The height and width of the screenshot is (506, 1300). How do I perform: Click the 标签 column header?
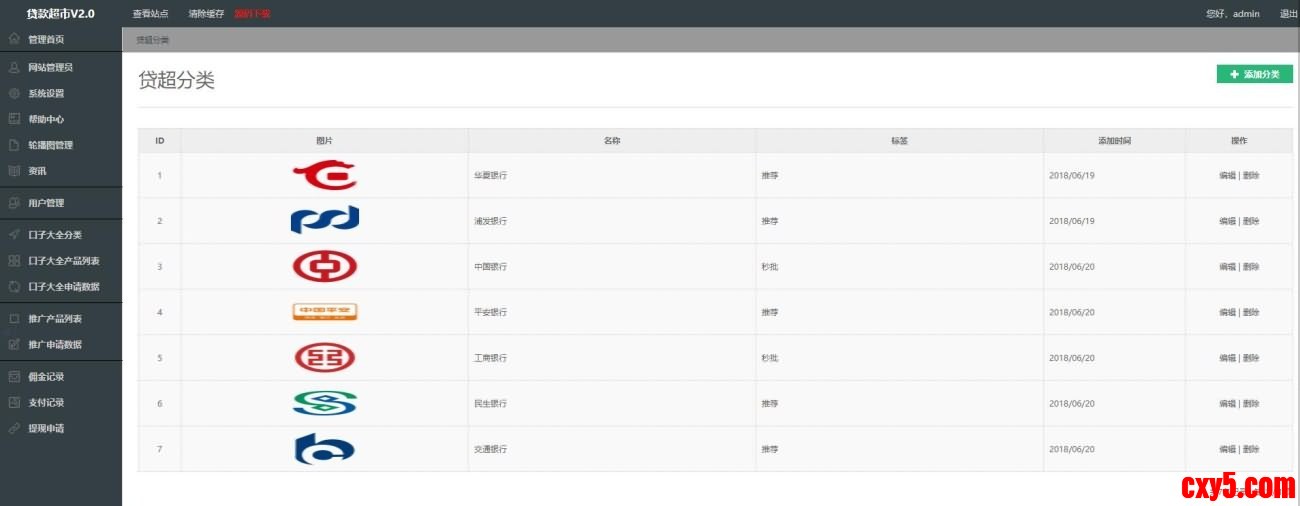coord(899,141)
